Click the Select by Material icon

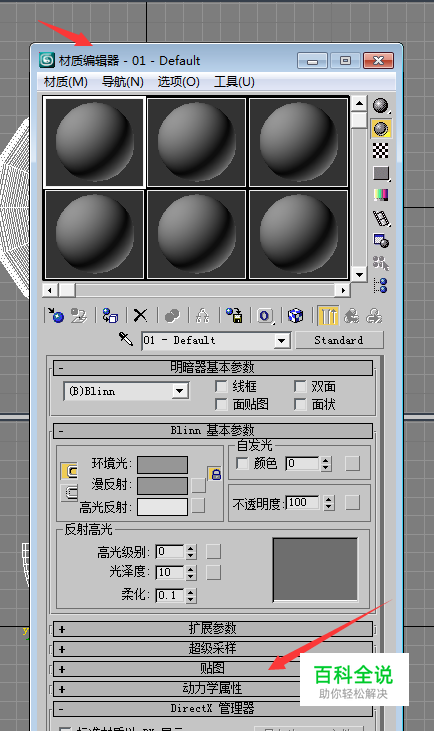[381, 263]
